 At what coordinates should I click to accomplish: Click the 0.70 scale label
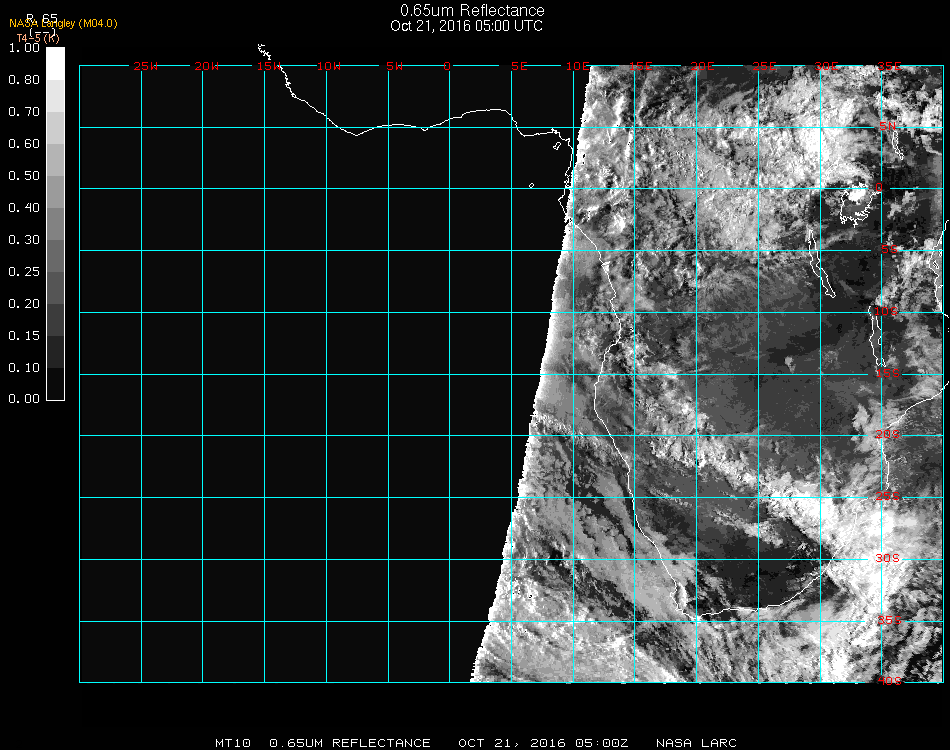[x=24, y=112]
